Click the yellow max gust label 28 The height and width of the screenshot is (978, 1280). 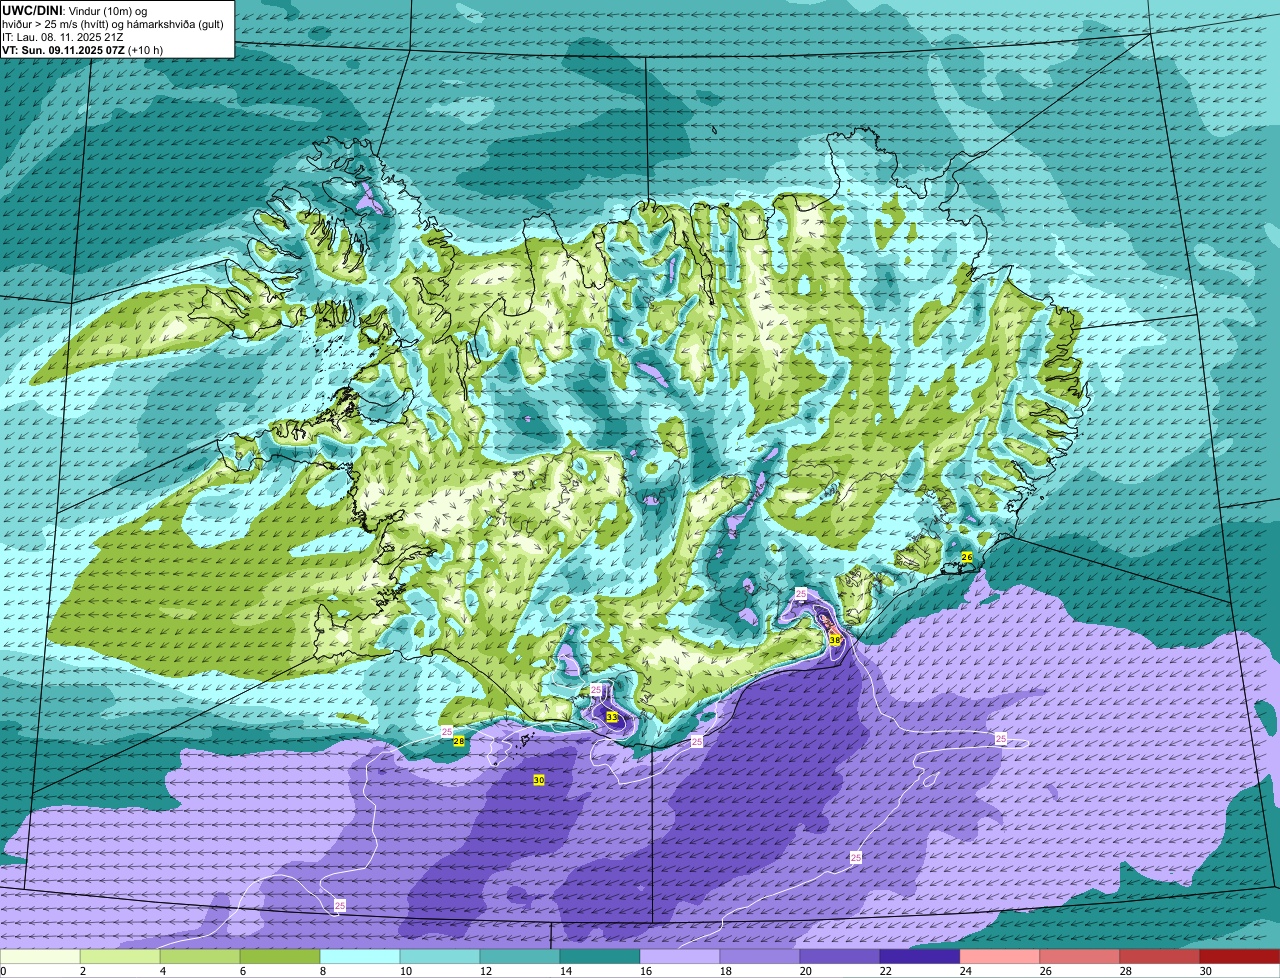pyautogui.click(x=459, y=741)
